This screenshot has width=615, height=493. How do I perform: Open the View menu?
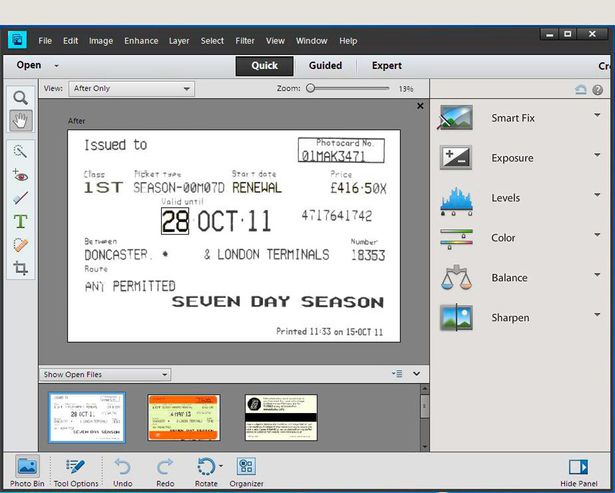click(x=275, y=41)
